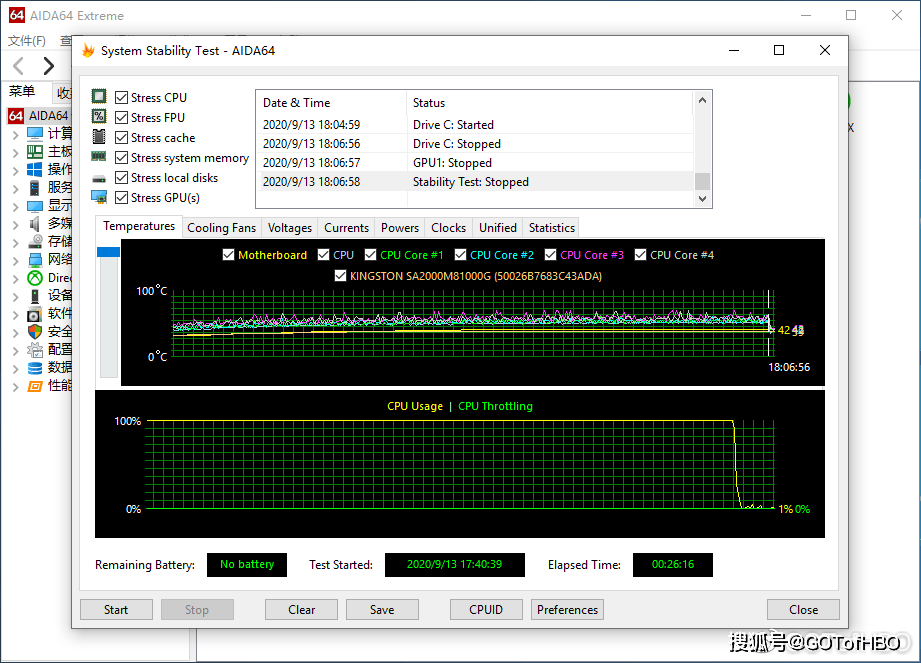
Task: Open the Preferences dialog
Action: (x=567, y=610)
